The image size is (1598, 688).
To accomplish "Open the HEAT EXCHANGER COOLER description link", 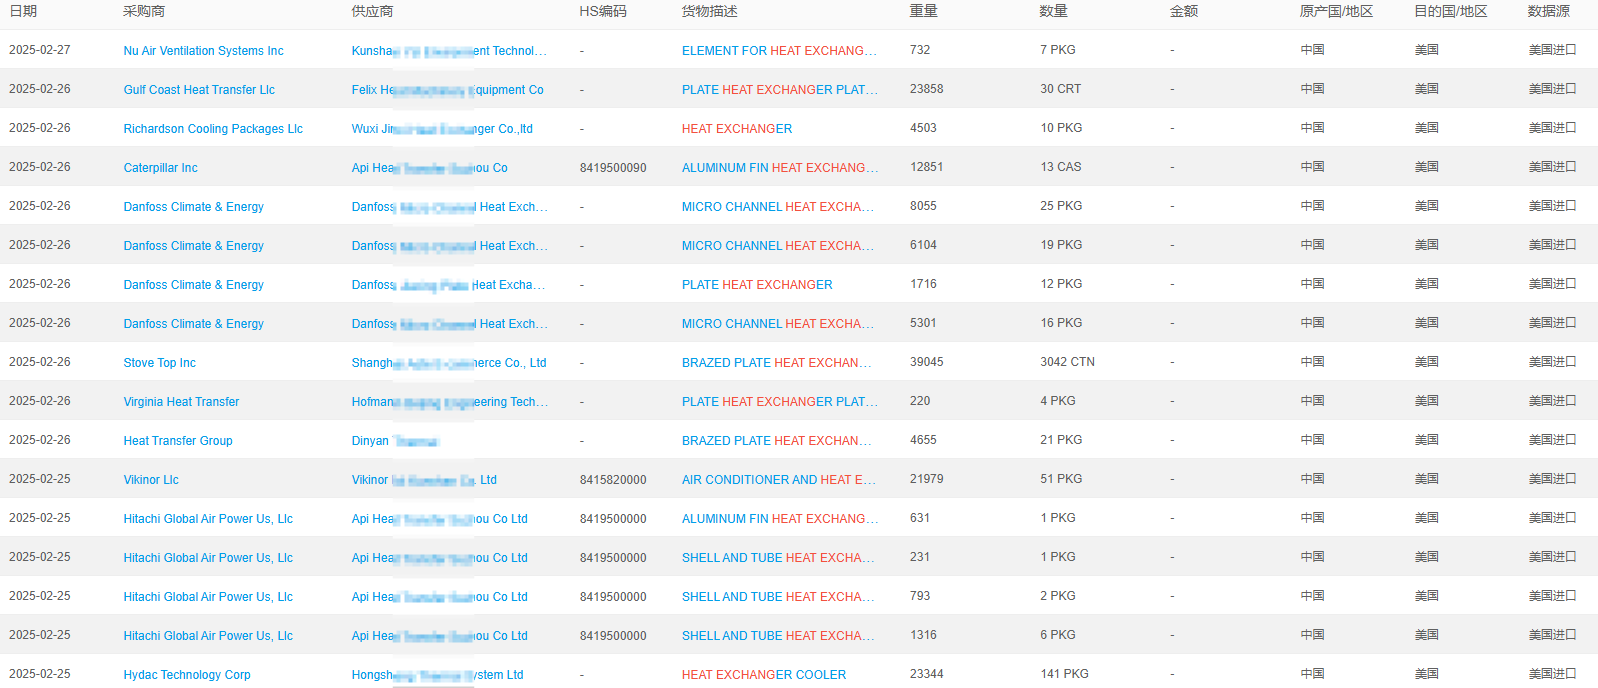I will tap(764, 675).
